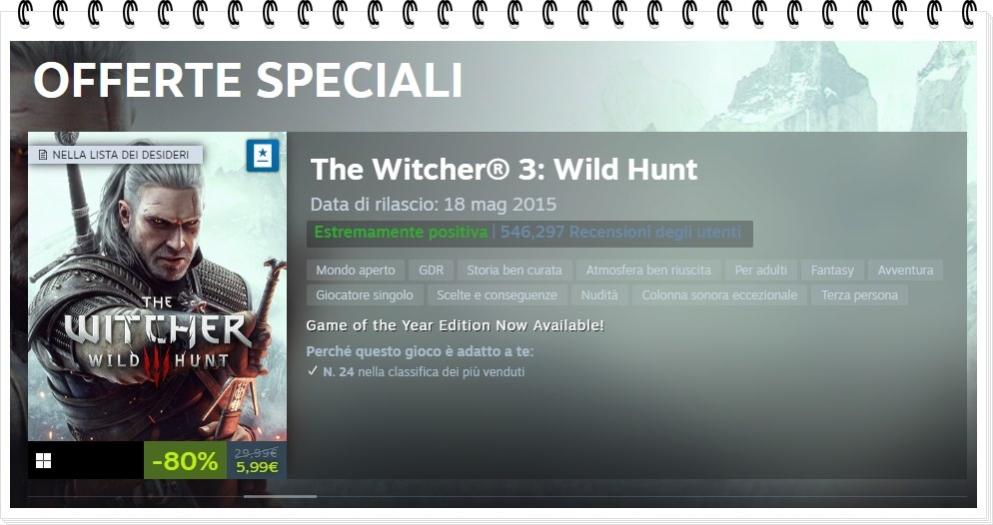Select the 'Mondo aperto' tag
Screen dimensions: 993x525
(355, 270)
